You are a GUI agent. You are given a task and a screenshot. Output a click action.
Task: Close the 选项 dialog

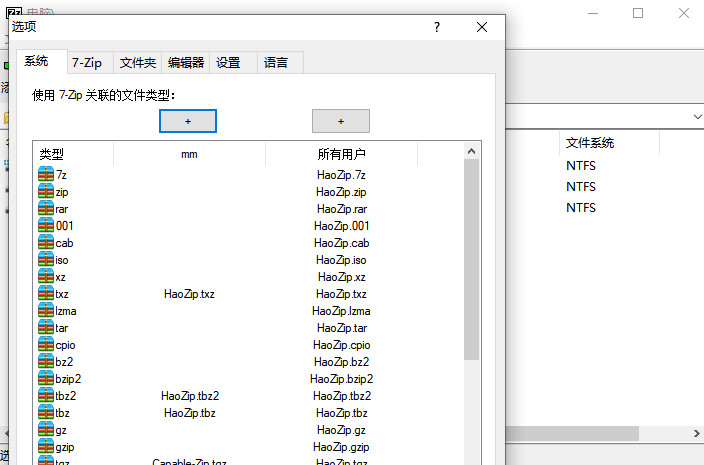click(482, 27)
